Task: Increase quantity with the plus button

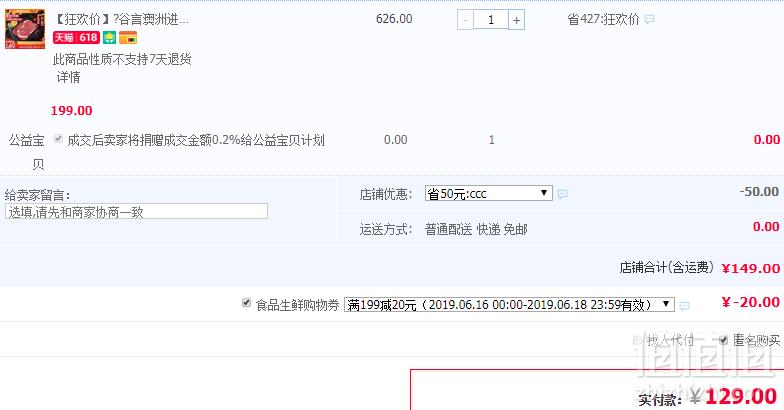Action: click(x=516, y=20)
